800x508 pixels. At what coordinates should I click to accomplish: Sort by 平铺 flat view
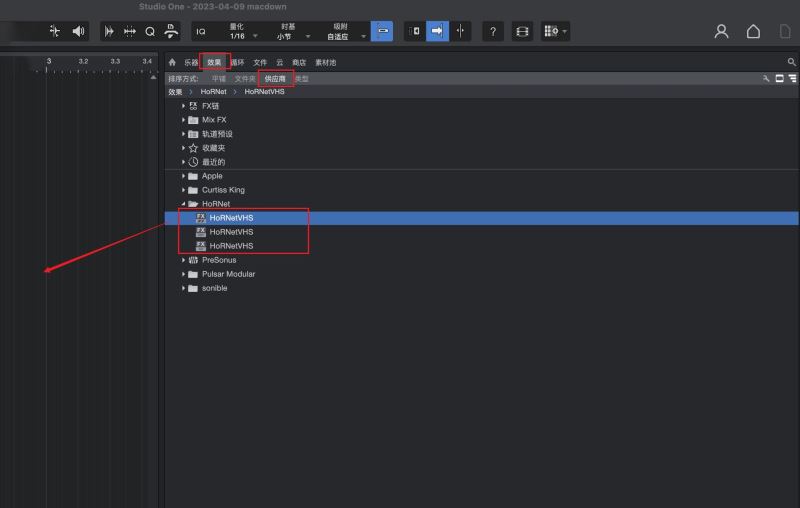219,79
